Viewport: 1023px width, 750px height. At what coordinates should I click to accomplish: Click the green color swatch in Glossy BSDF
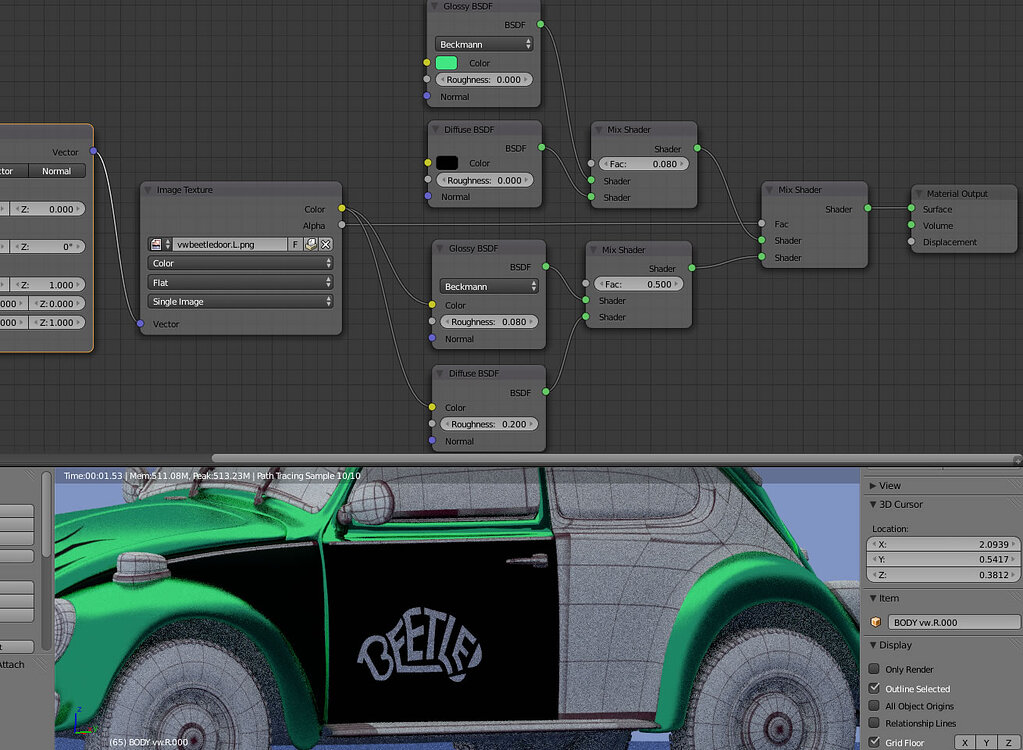click(x=446, y=63)
